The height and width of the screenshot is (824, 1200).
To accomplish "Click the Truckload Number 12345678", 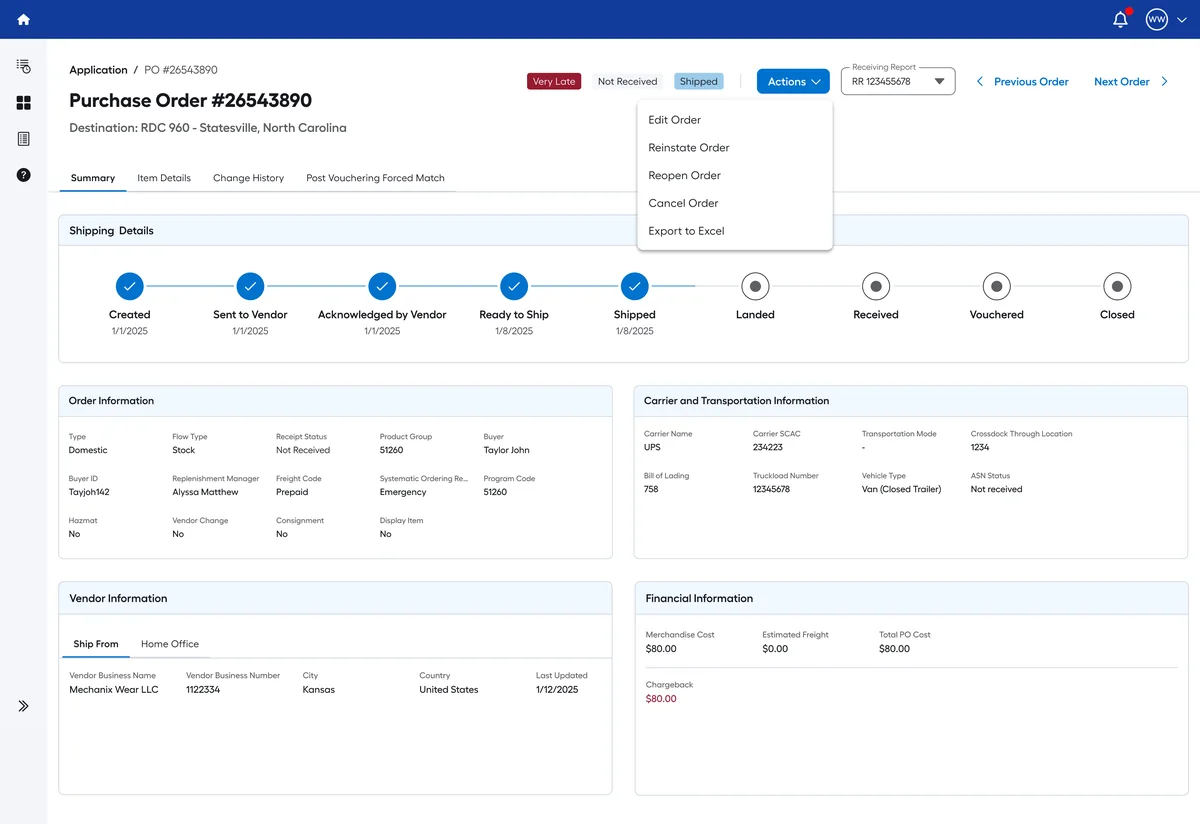I will tap(771, 489).
